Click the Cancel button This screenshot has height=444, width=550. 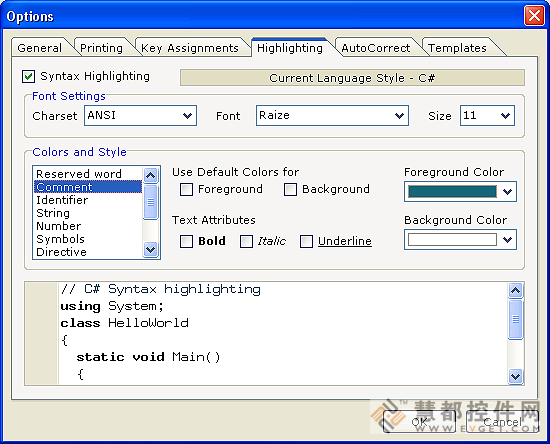pyautogui.click(x=502, y=421)
